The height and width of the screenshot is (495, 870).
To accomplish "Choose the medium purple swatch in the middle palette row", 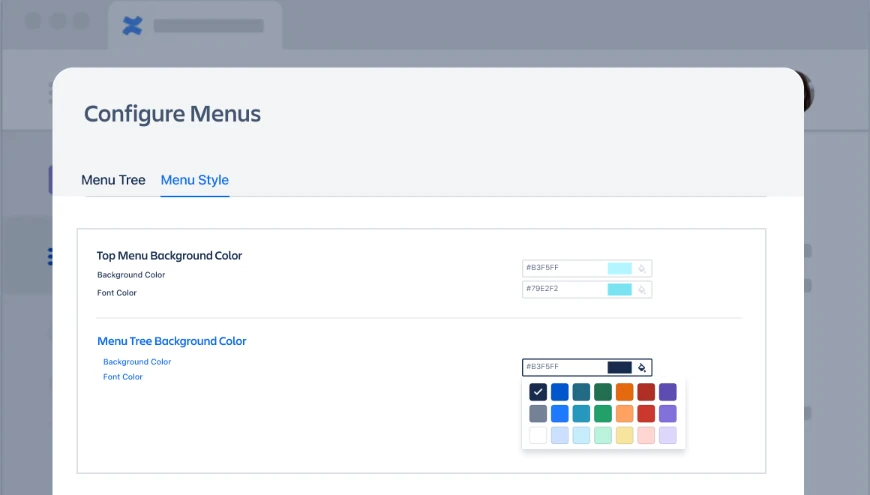I will tap(668, 413).
